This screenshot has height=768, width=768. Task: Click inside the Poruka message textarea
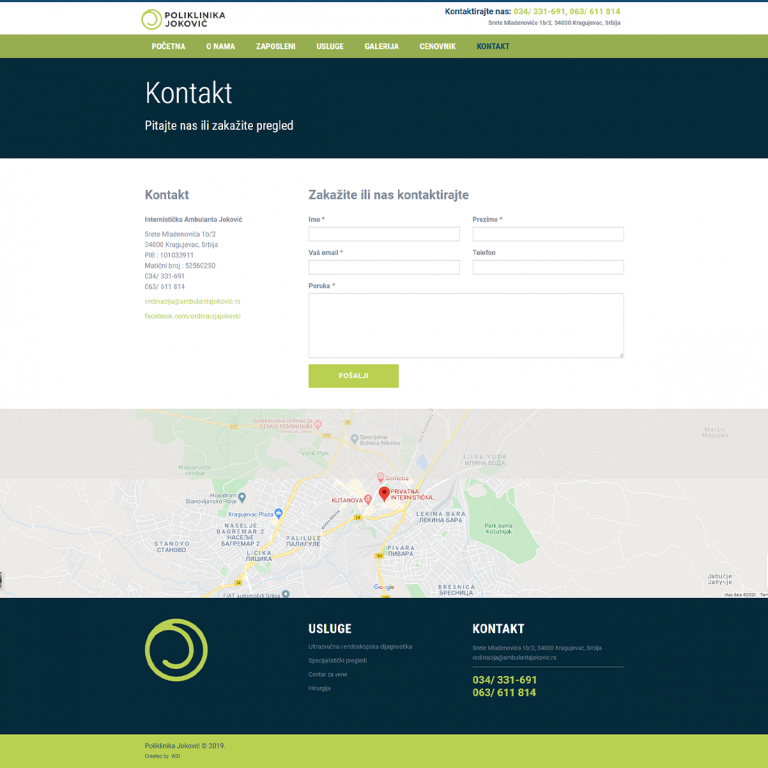465,325
